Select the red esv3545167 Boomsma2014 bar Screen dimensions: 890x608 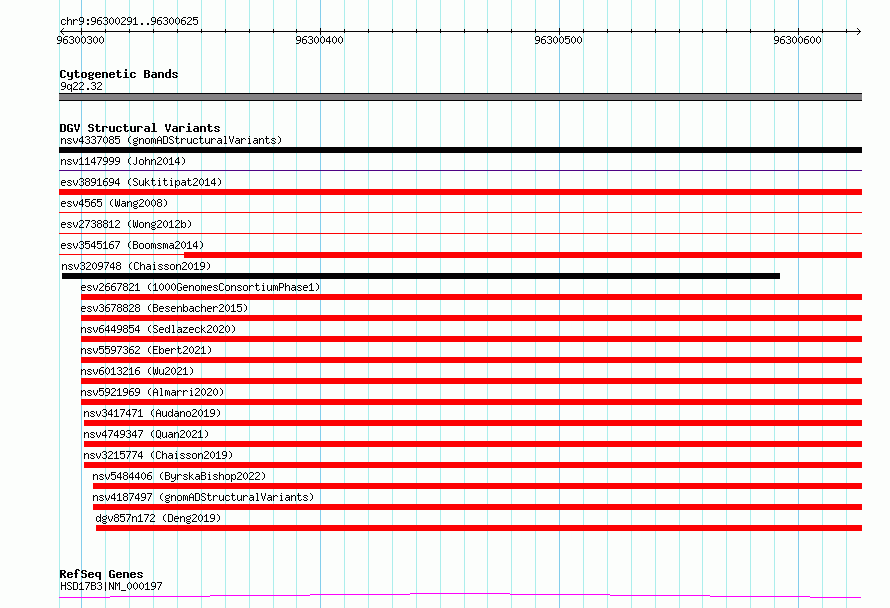[523, 255]
